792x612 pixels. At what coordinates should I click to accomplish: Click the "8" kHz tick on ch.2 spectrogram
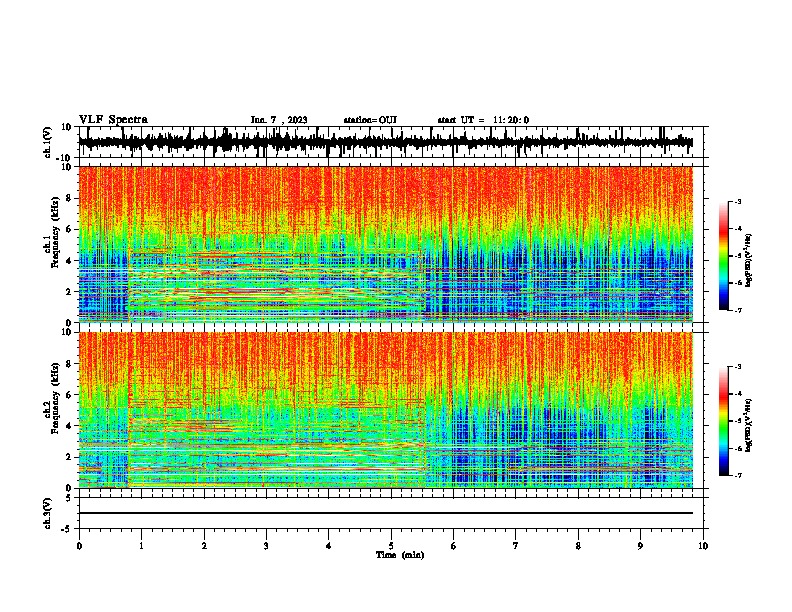pos(69,364)
